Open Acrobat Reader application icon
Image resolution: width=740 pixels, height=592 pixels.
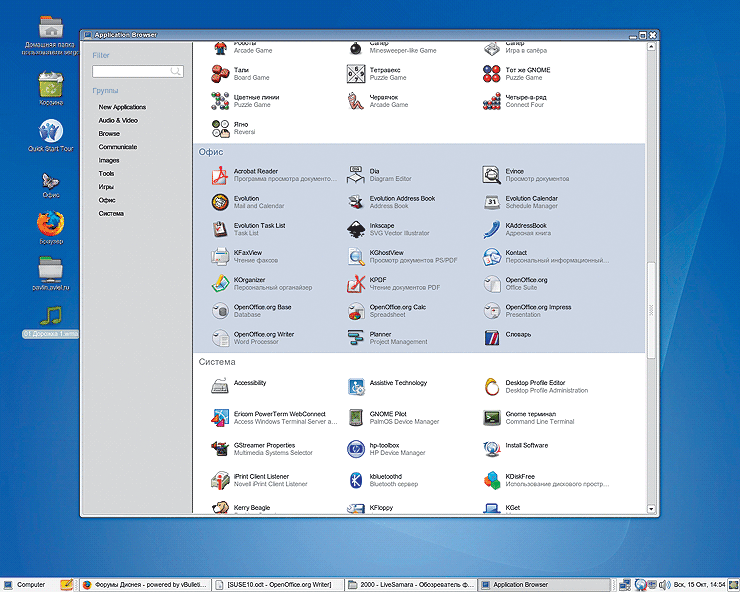tap(219, 175)
